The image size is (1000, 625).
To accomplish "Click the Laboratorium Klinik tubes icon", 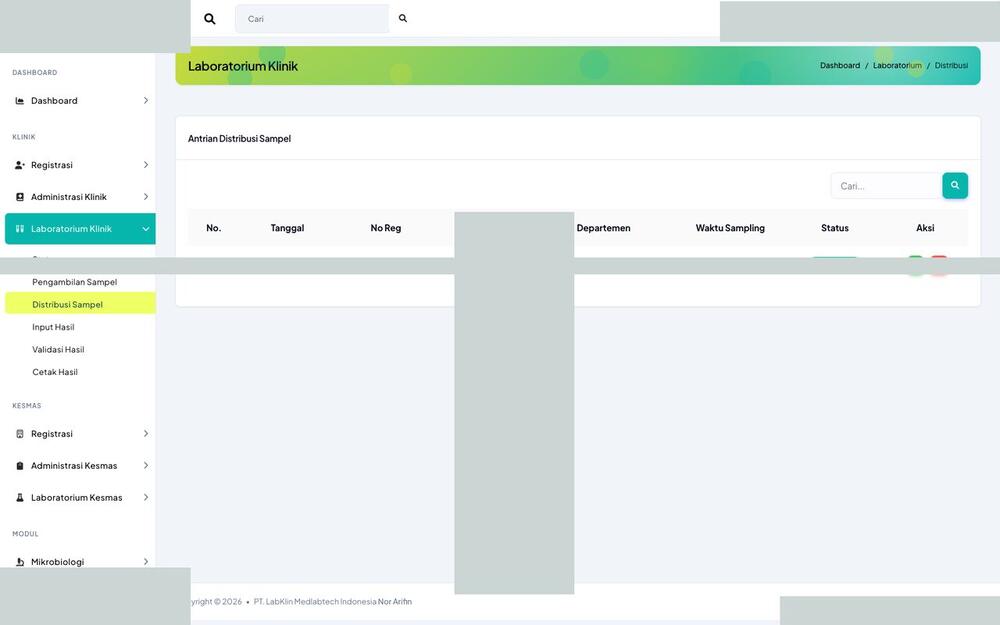I will (x=20, y=229).
